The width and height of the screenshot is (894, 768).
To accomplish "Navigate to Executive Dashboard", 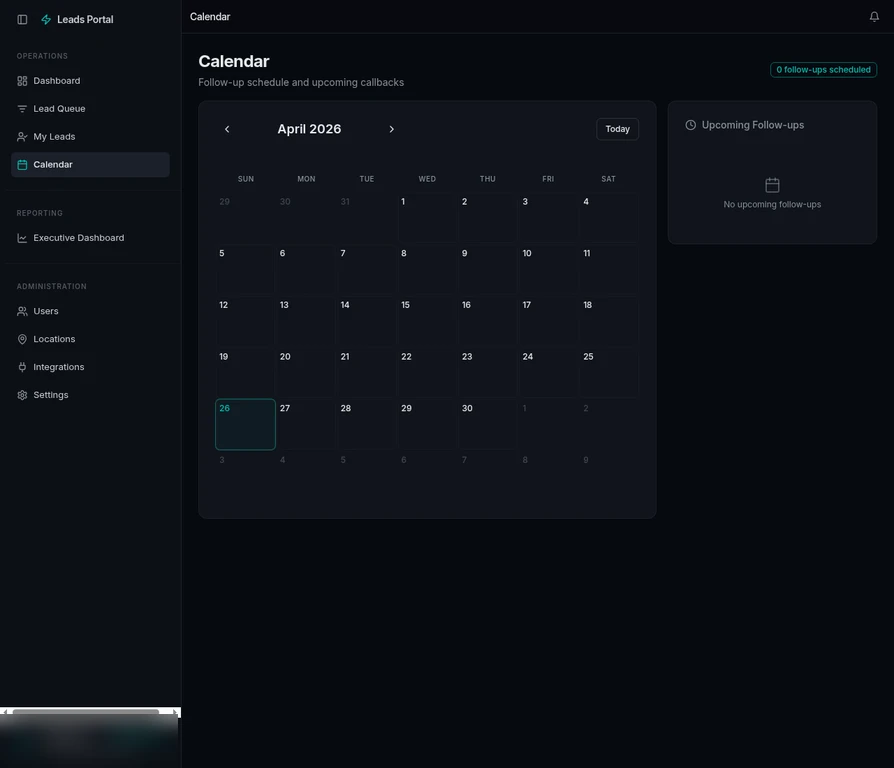I will tap(81, 237).
